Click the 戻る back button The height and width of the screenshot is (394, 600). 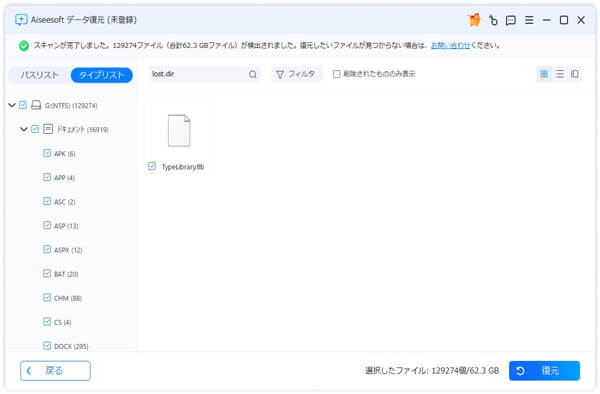coord(55,371)
